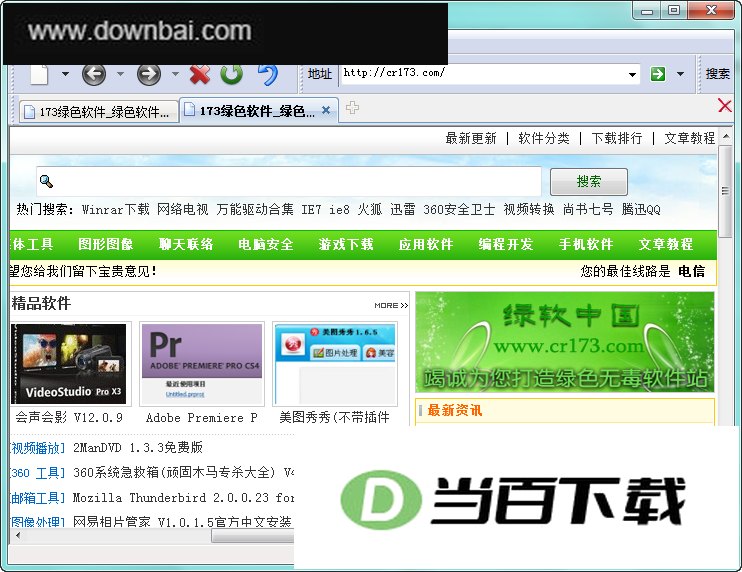Open the 图形图像 navigation menu item
Viewport: 742px width, 572px height.
(106, 244)
